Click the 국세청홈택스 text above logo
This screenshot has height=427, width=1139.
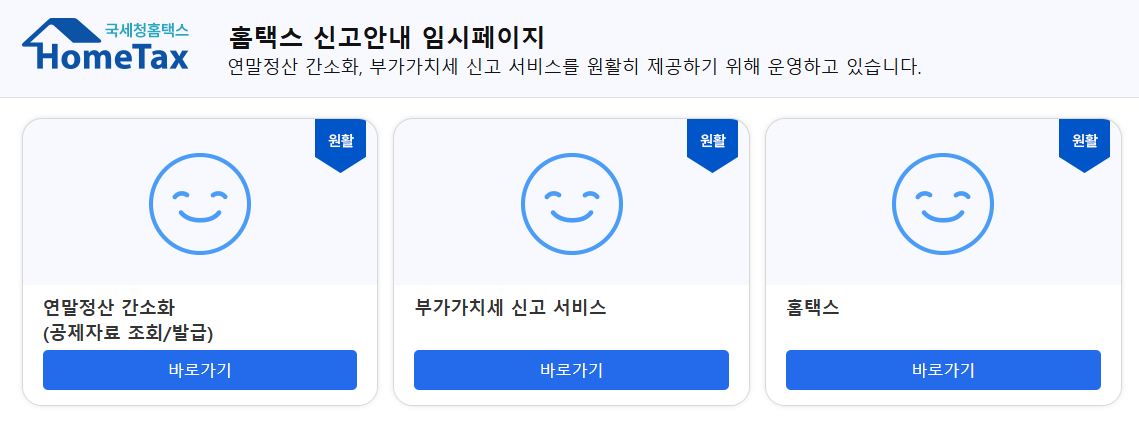[147, 30]
